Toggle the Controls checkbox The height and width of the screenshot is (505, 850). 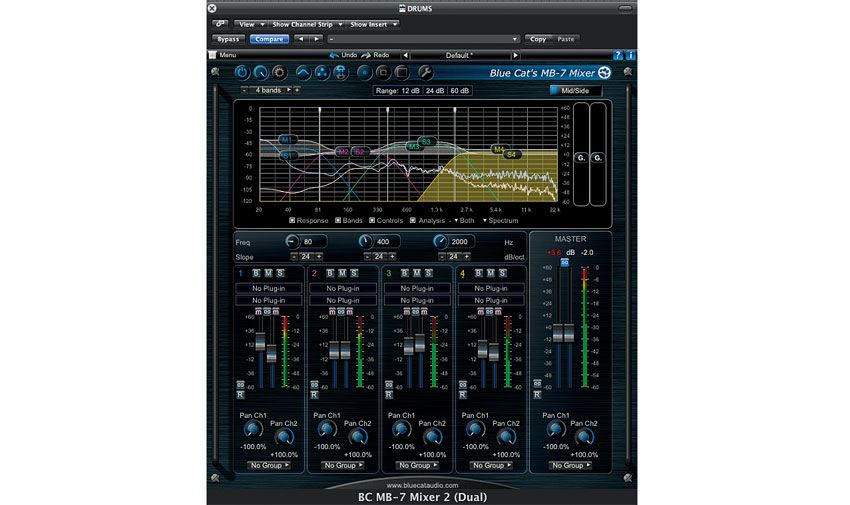[372, 221]
